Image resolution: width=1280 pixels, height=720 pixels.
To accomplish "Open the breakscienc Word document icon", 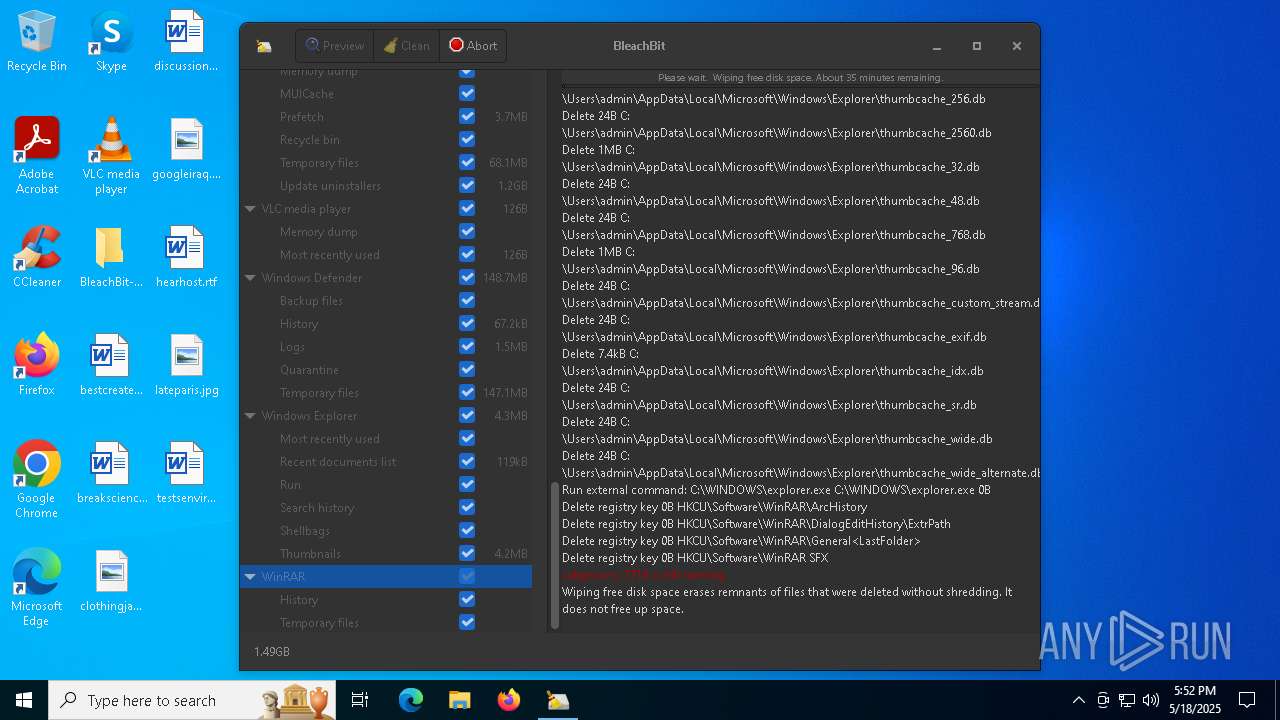I will (111, 473).
